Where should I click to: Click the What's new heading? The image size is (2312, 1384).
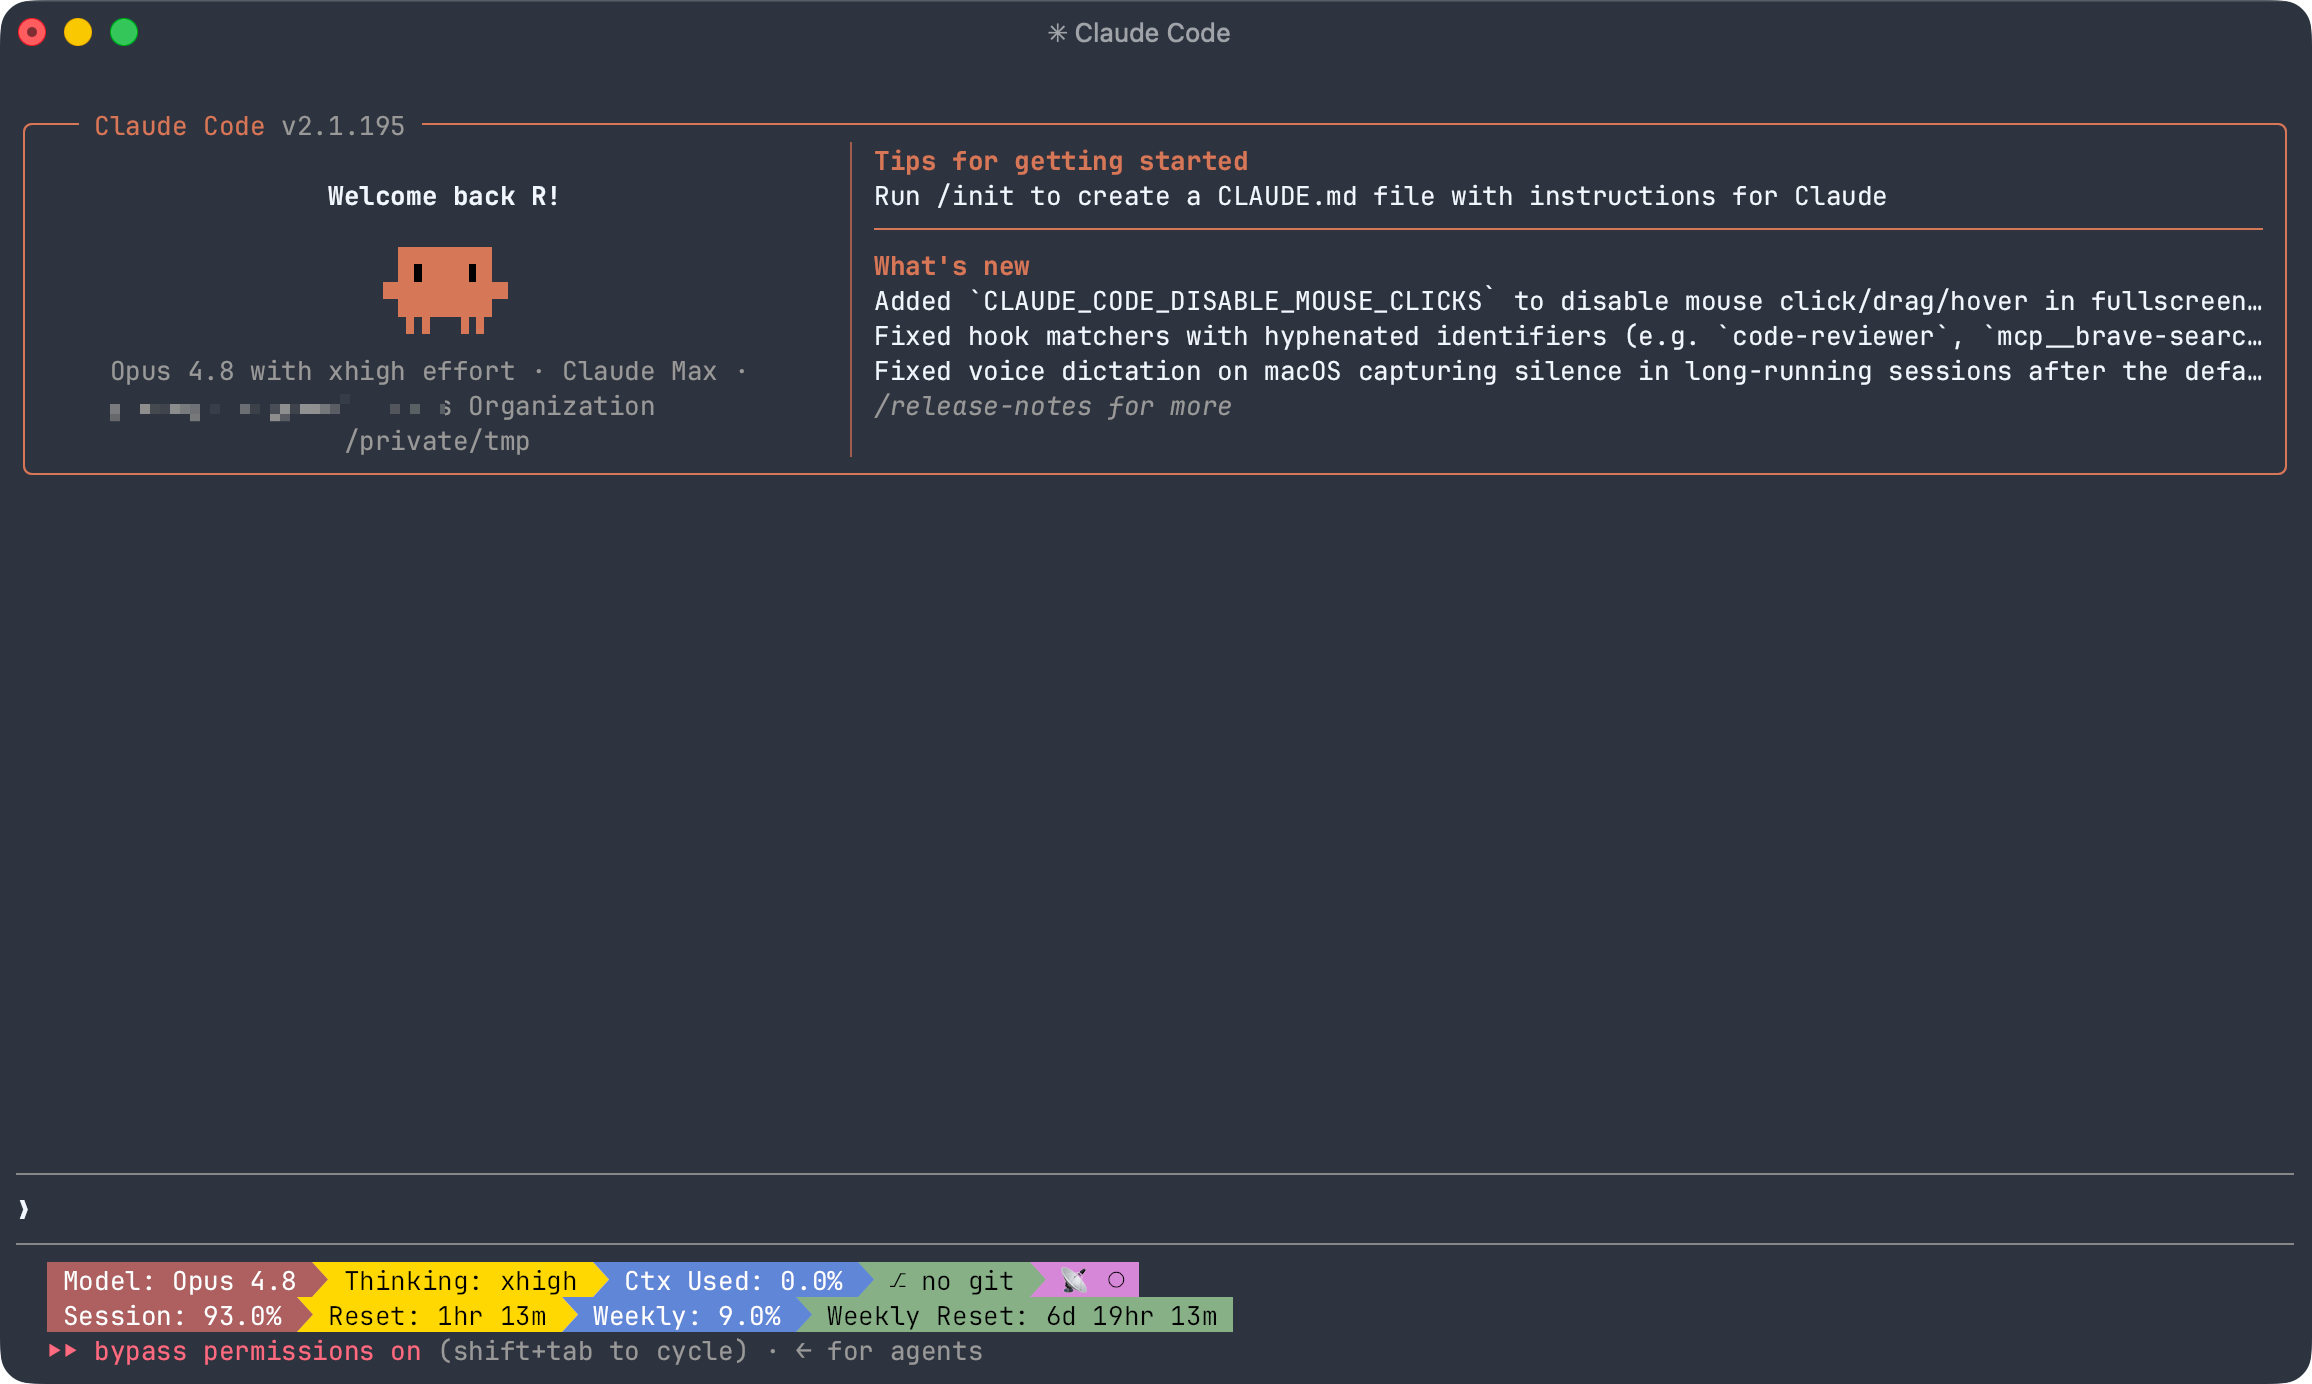point(951,266)
